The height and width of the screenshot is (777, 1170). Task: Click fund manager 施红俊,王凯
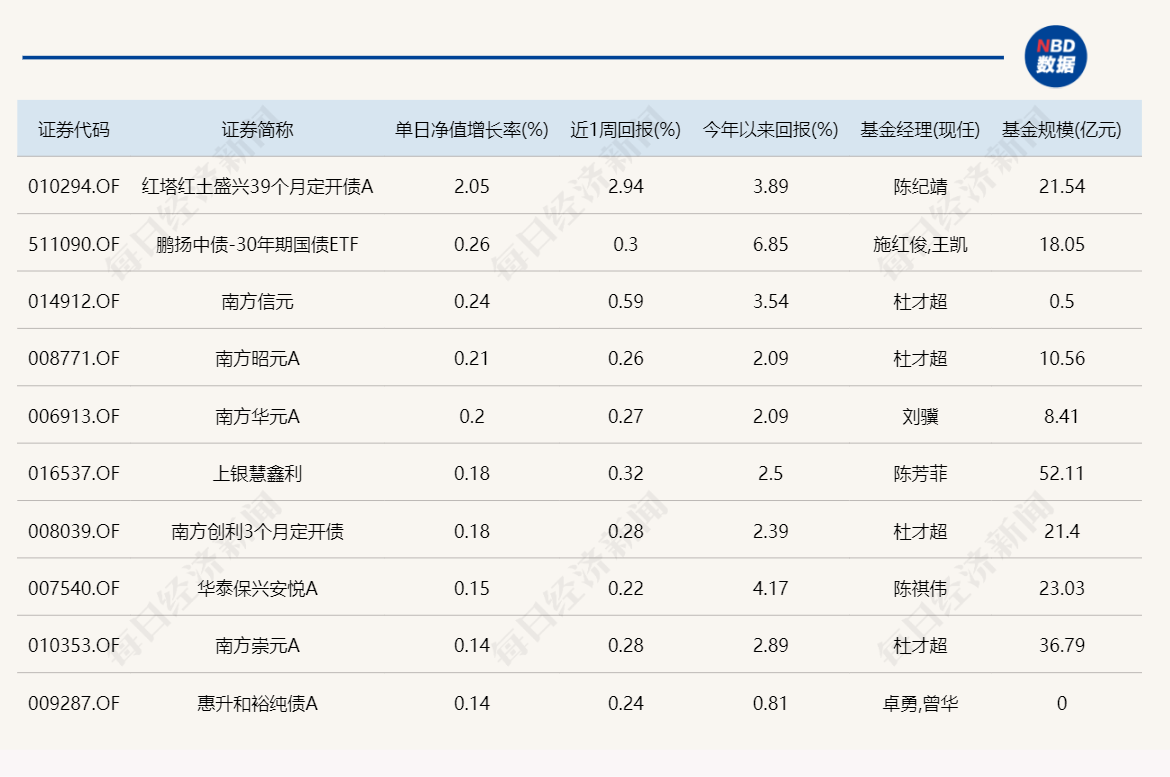tap(920, 244)
